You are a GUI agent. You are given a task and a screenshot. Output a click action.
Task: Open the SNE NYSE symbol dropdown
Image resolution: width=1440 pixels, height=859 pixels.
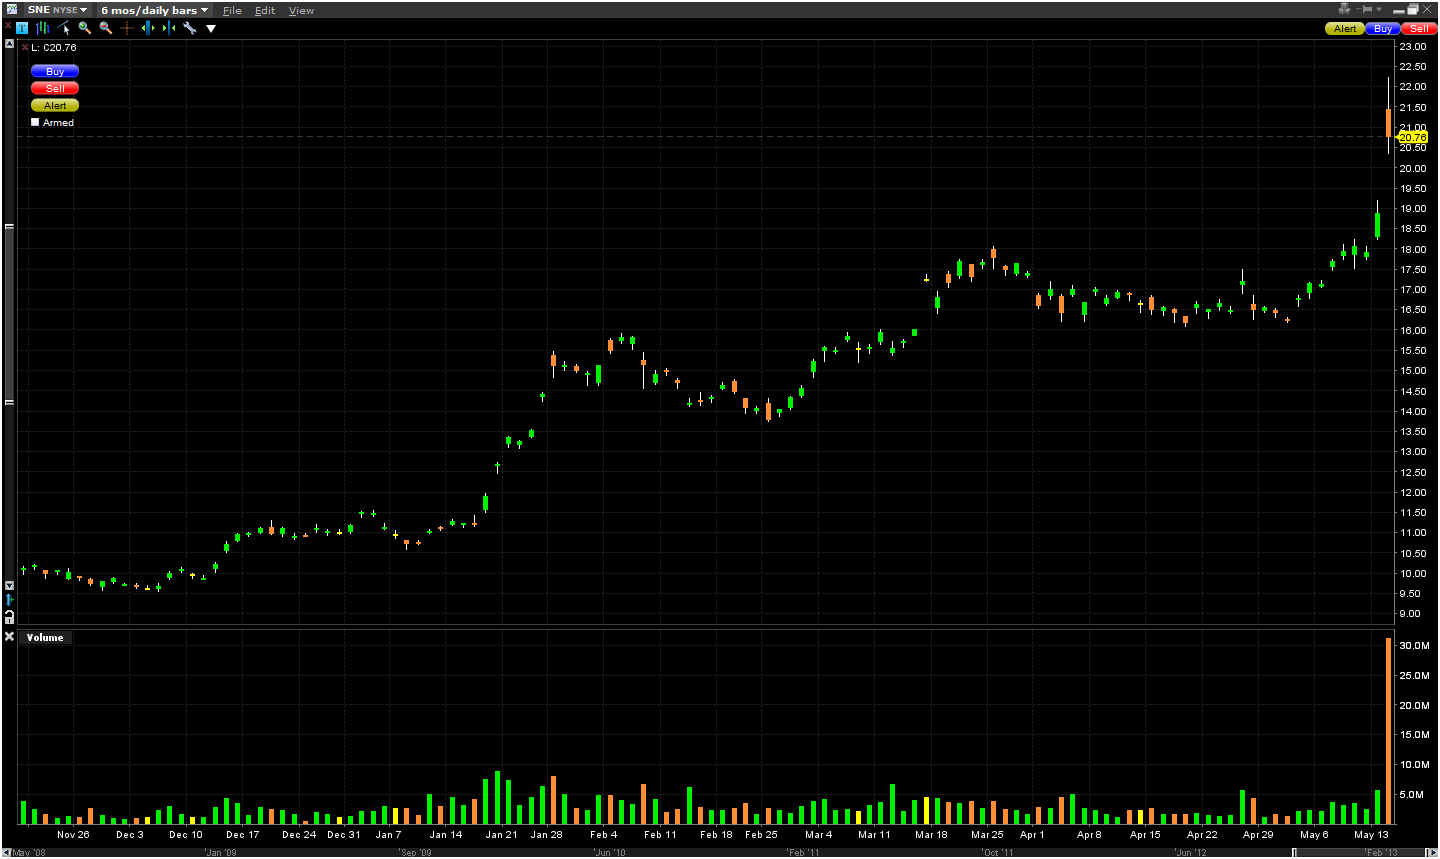point(57,10)
